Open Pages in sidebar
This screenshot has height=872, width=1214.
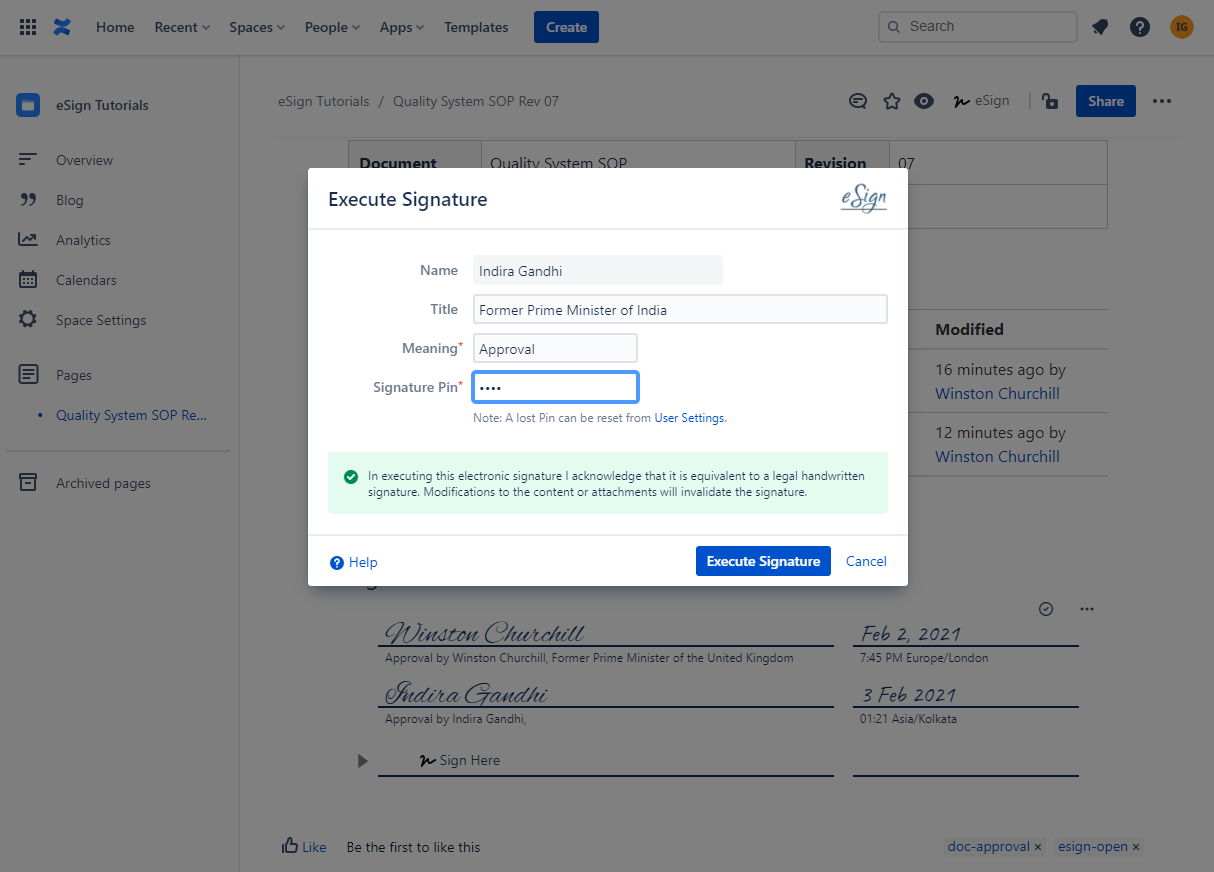point(74,375)
